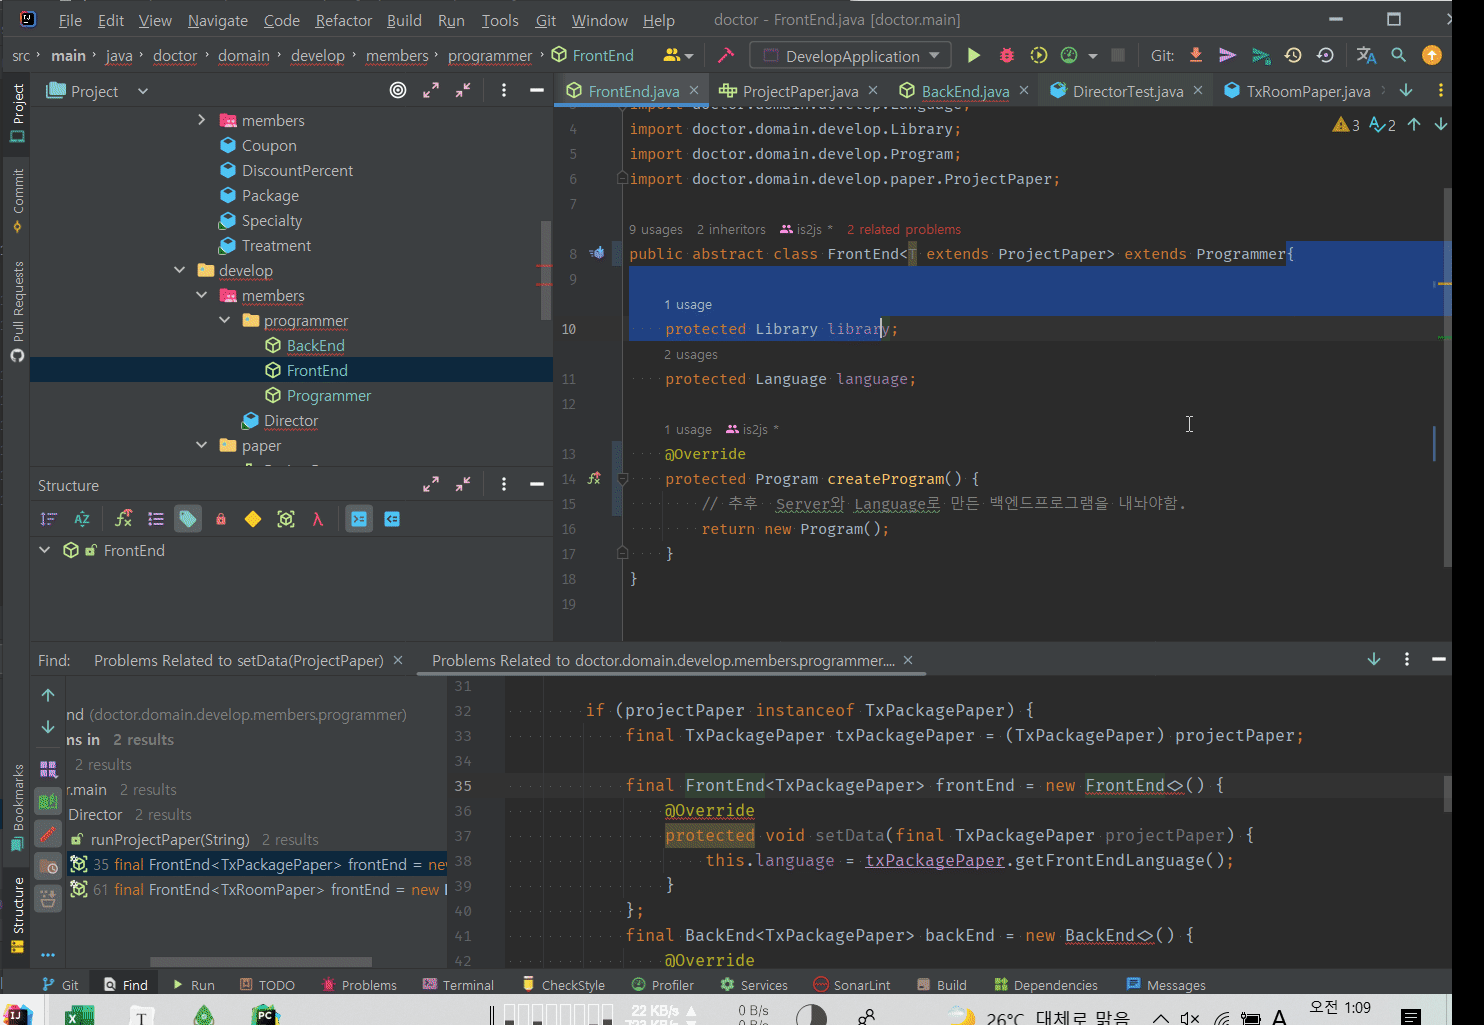The width and height of the screenshot is (1484, 1025).
Task: Switch to the ProjectPaper.java editor tab
Action: [x=799, y=91]
